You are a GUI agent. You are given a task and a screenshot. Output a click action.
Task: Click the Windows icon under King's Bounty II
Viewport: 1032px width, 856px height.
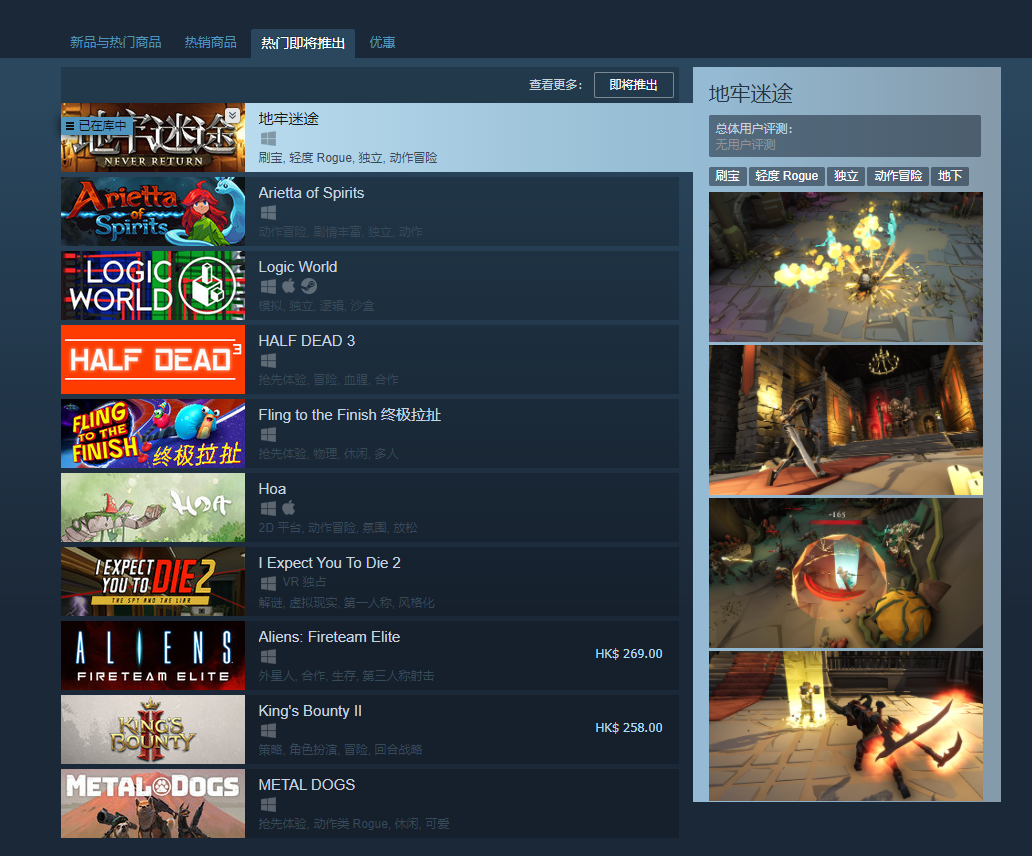click(268, 730)
